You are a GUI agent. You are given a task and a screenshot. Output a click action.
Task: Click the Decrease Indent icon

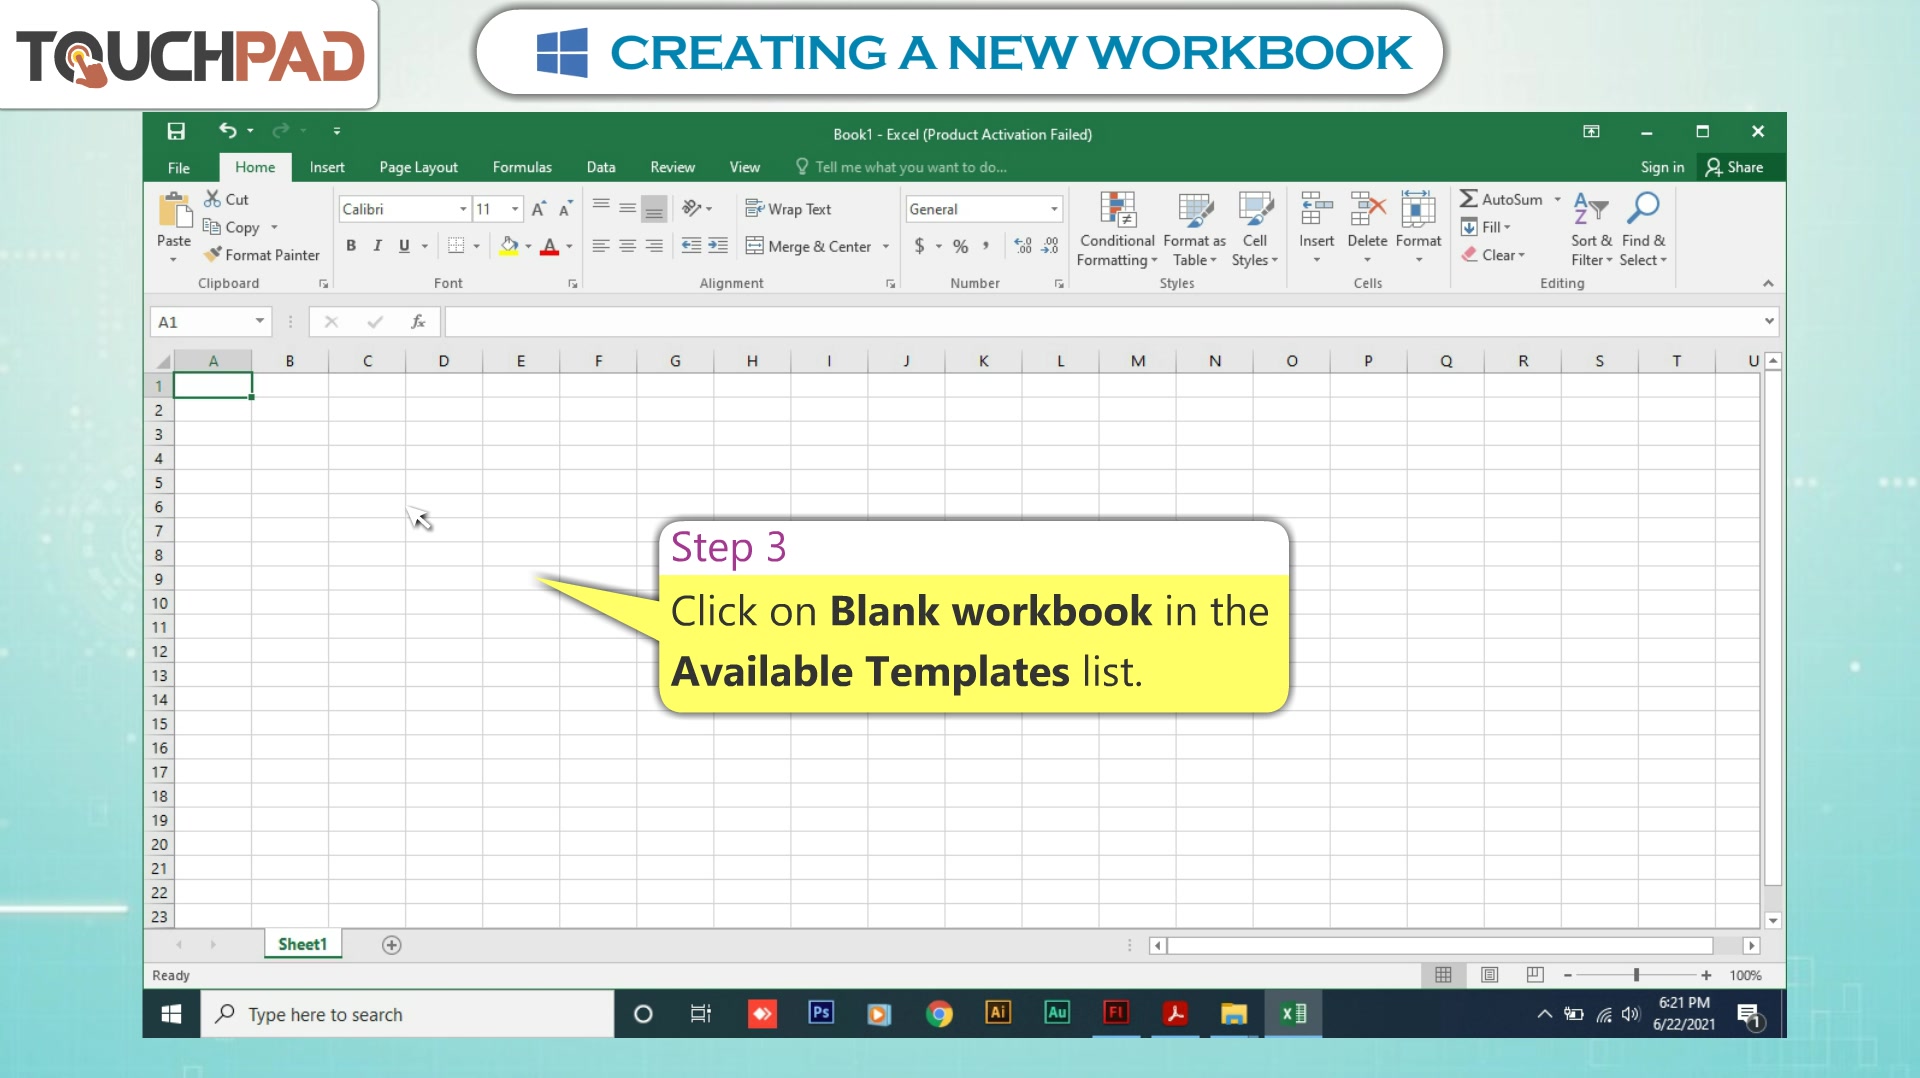(691, 246)
